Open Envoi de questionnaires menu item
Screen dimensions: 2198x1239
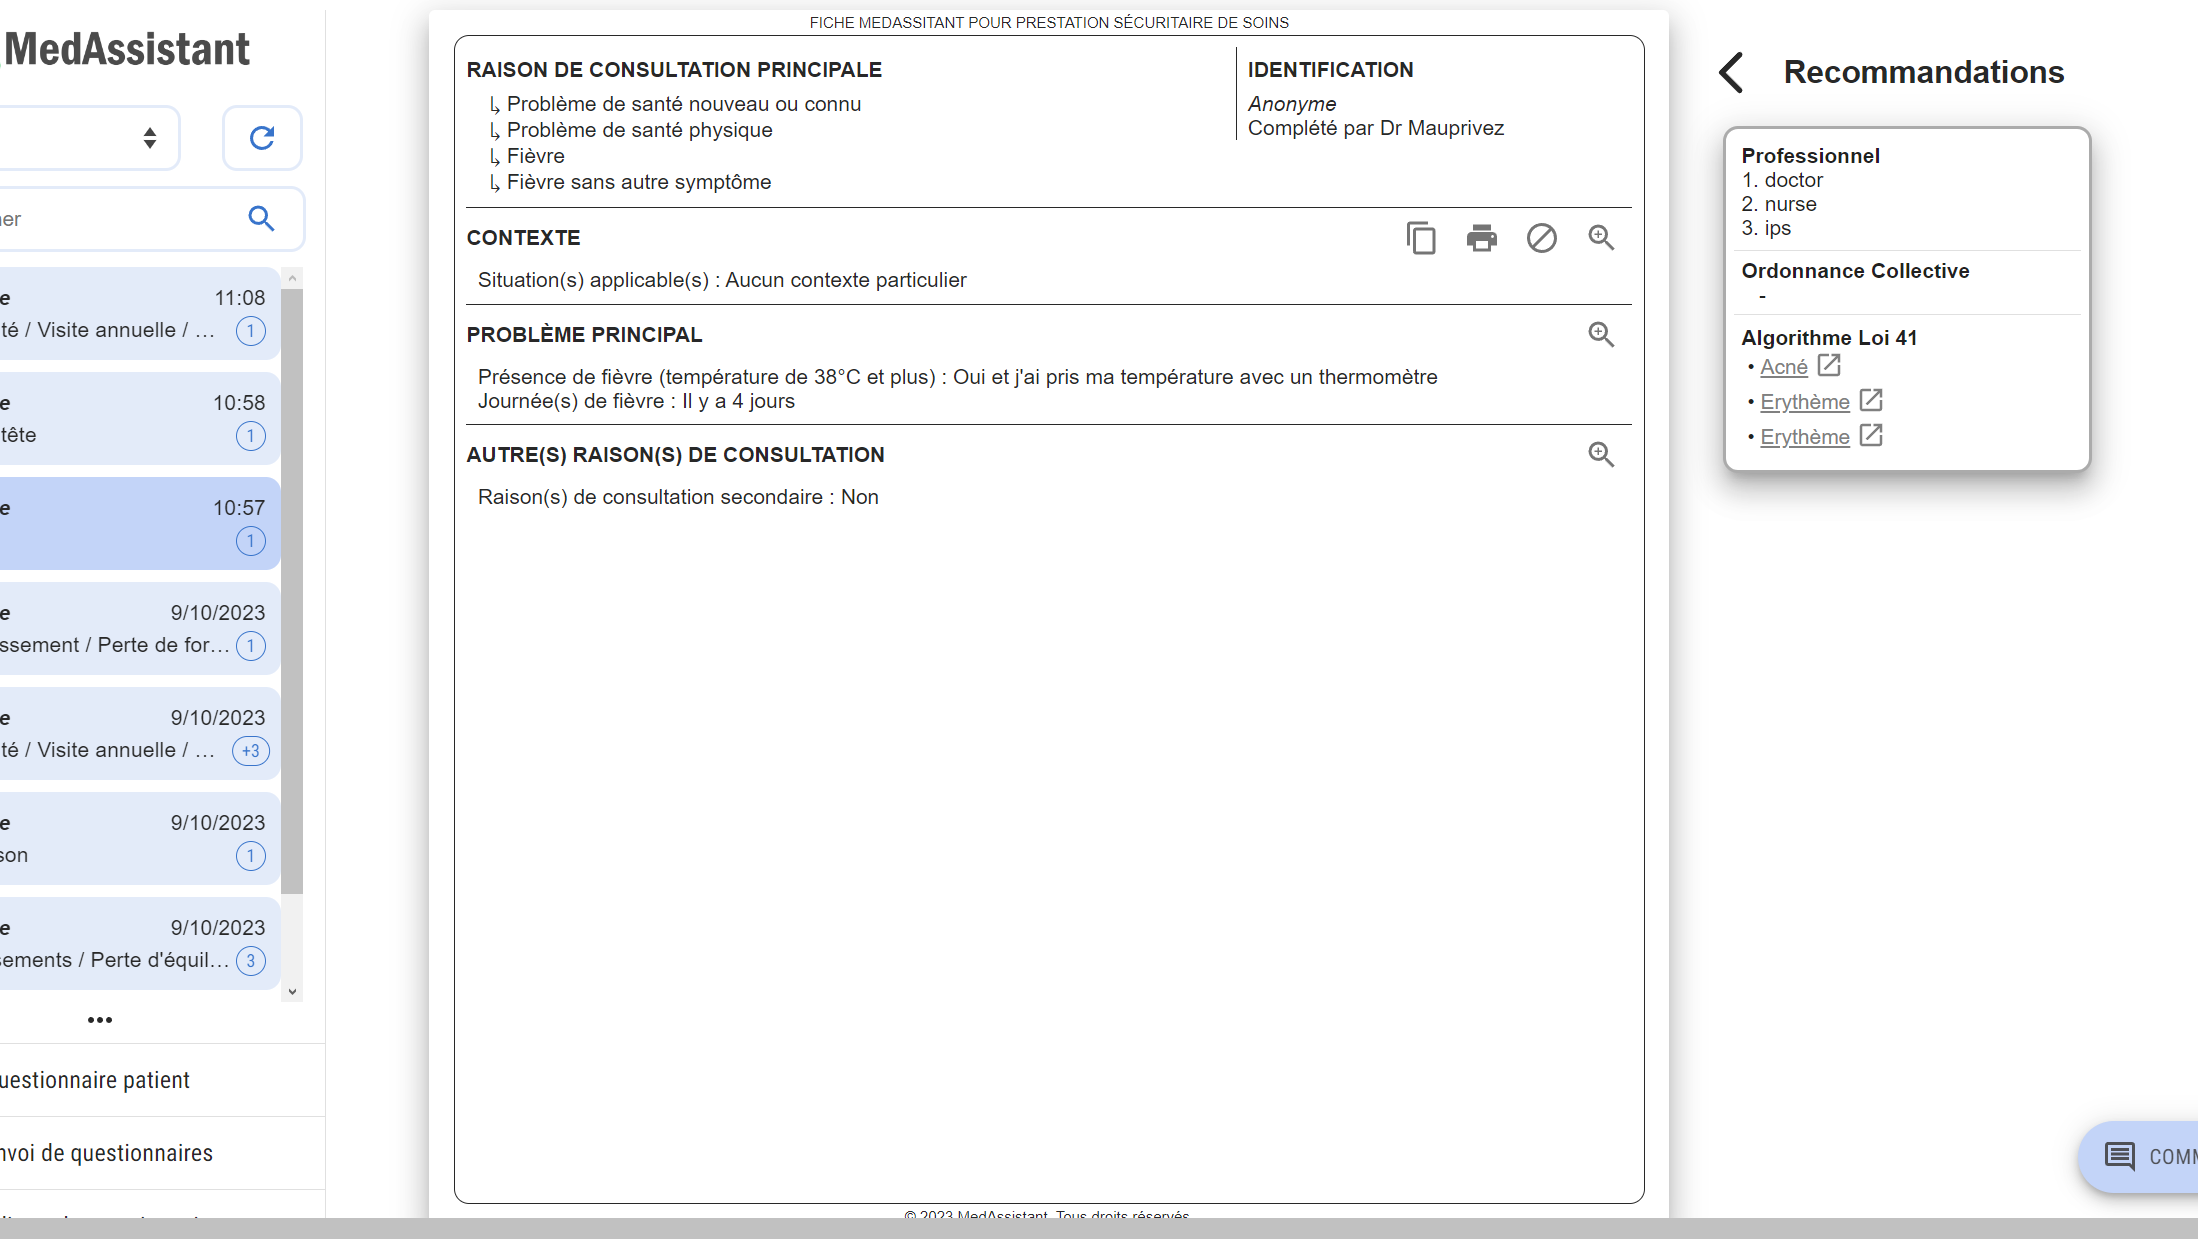tap(106, 1153)
